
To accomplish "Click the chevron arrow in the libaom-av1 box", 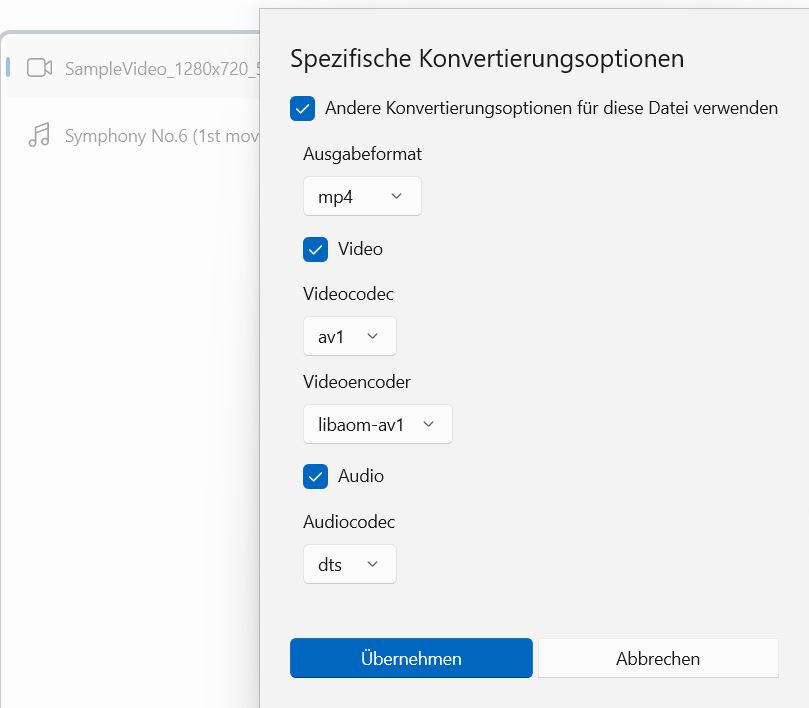I will click(429, 424).
